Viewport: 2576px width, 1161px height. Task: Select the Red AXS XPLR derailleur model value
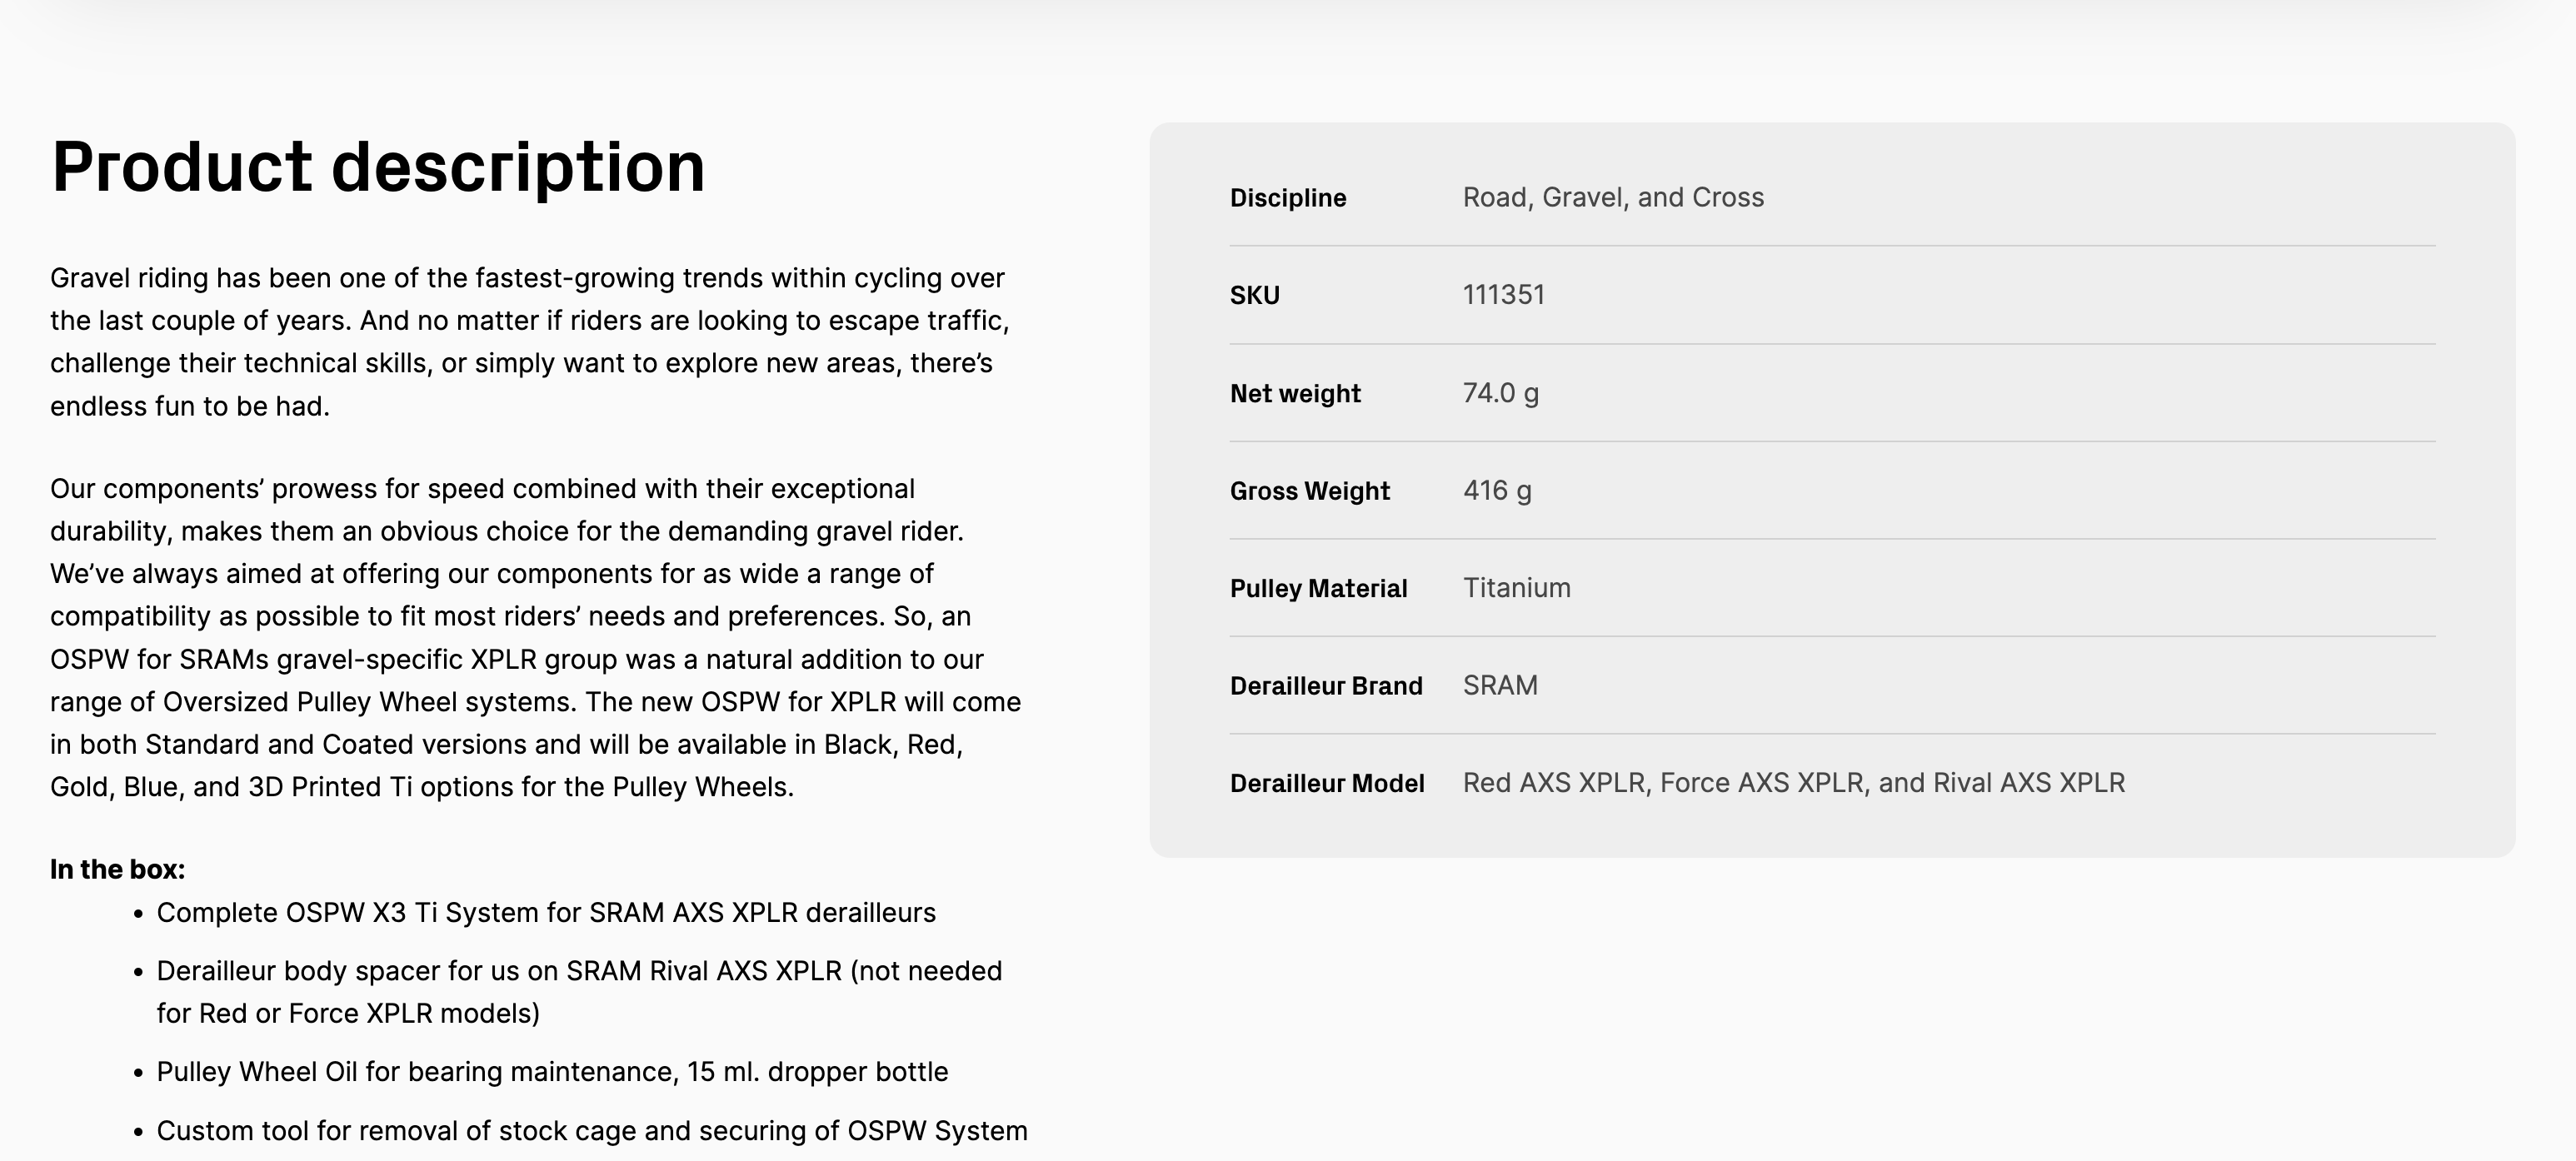pyautogui.click(x=1793, y=783)
